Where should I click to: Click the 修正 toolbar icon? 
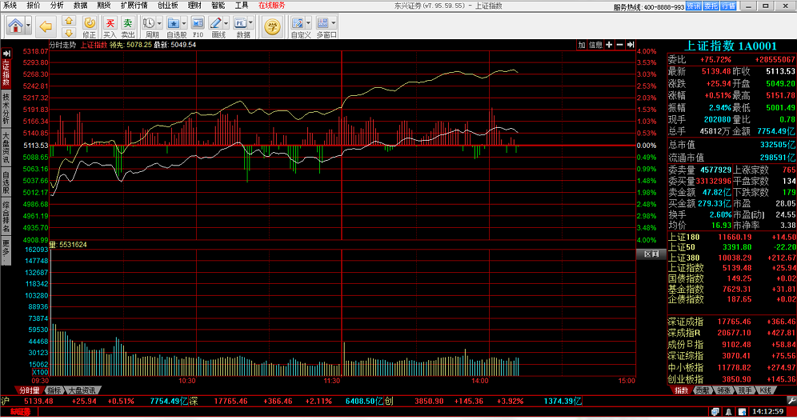tap(89, 27)
